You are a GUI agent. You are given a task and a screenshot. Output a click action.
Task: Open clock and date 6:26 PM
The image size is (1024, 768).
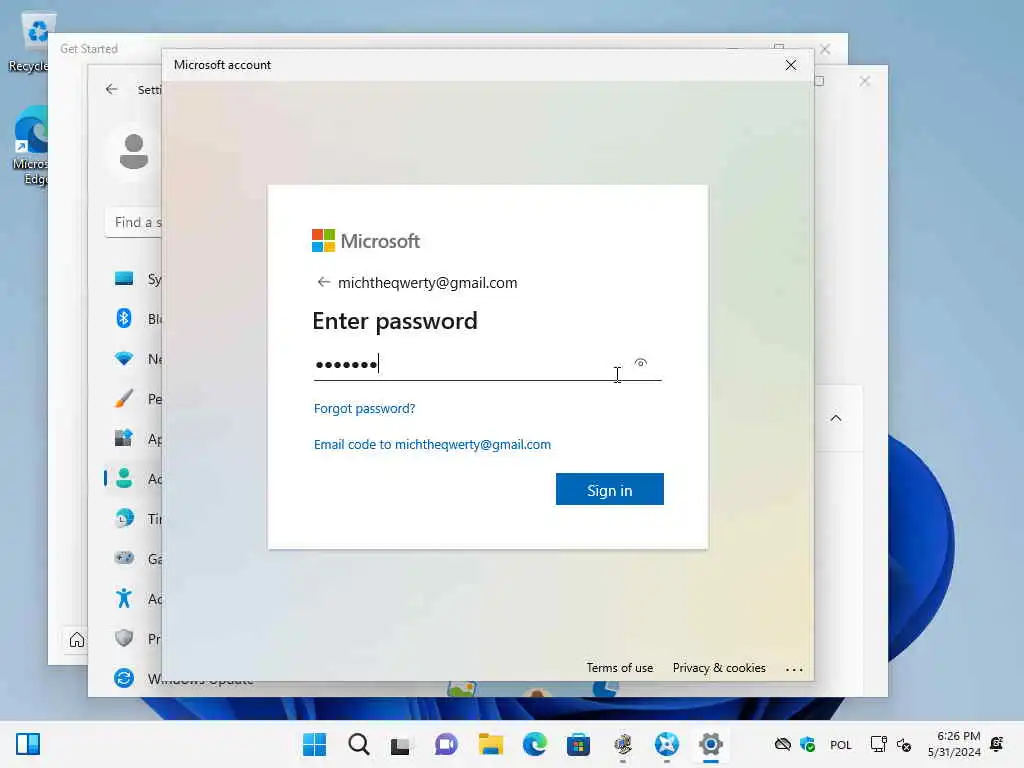(954, 744)
